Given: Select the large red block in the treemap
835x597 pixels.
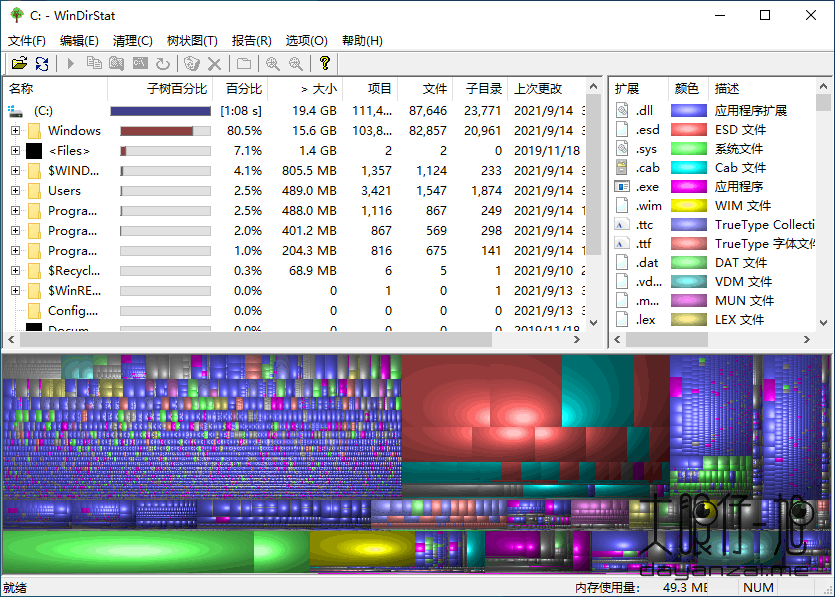Looking at the screenshot, I should tap(481, 391).
